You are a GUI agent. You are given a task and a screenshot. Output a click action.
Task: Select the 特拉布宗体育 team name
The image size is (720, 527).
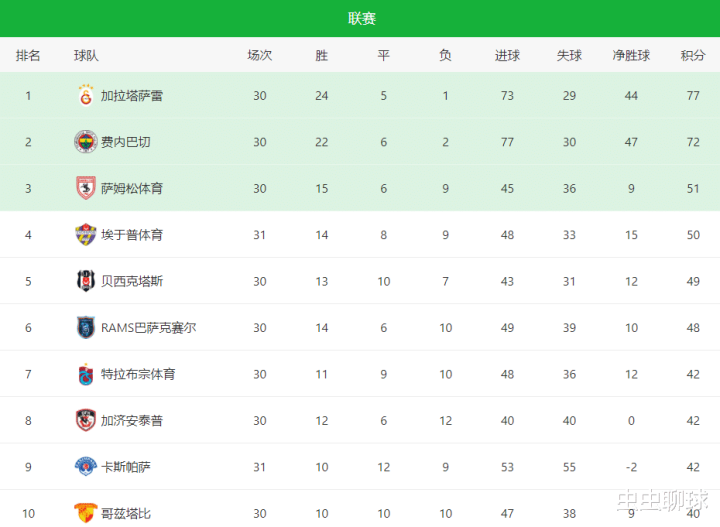click(138, 375)
